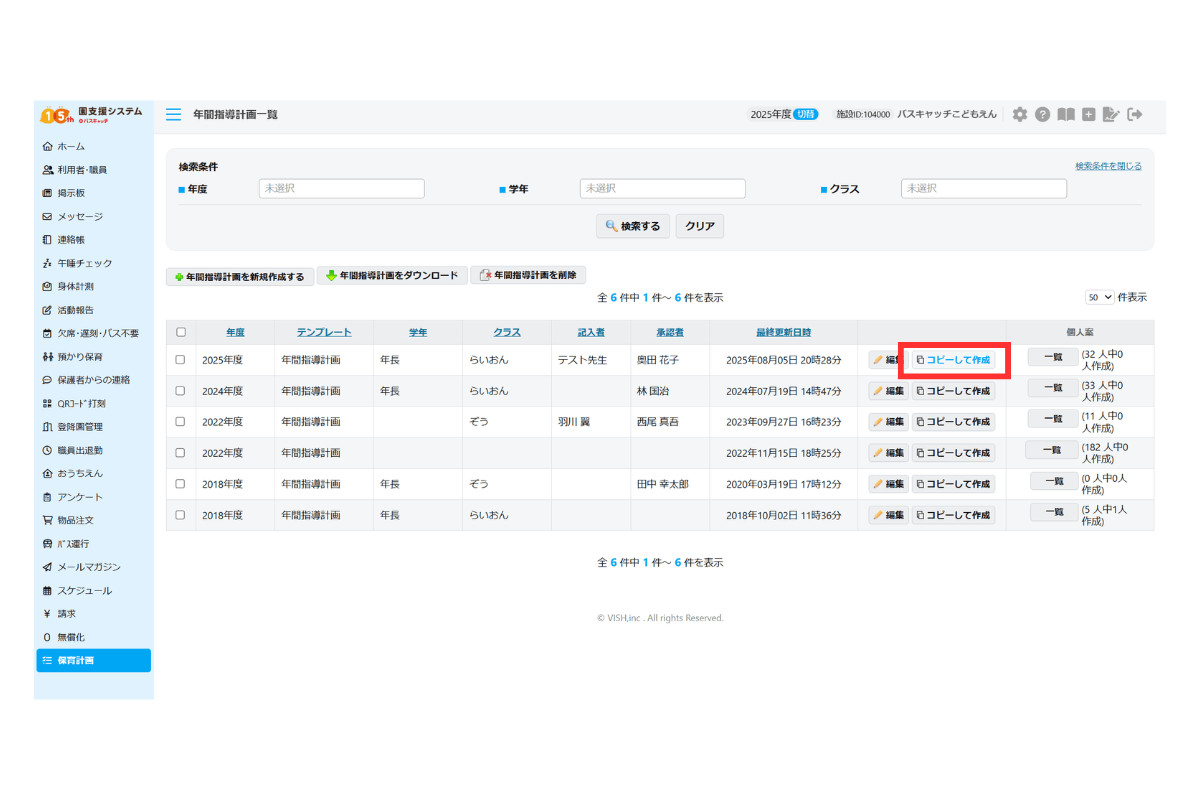Open the 年度 search condition selector
The image size is (1200, 800).
point(341,188)
